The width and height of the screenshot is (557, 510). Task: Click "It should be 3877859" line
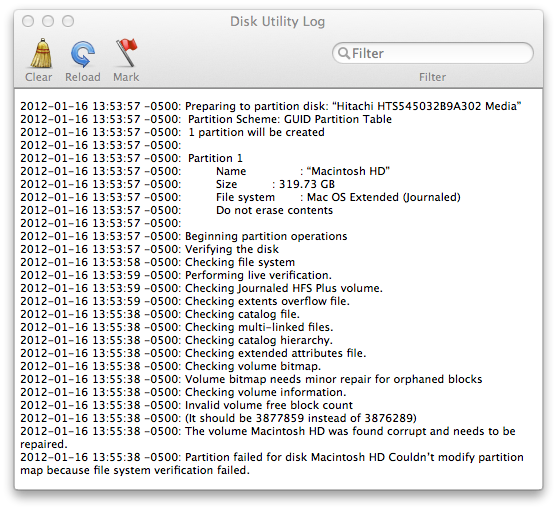click(x=218, y=418)
